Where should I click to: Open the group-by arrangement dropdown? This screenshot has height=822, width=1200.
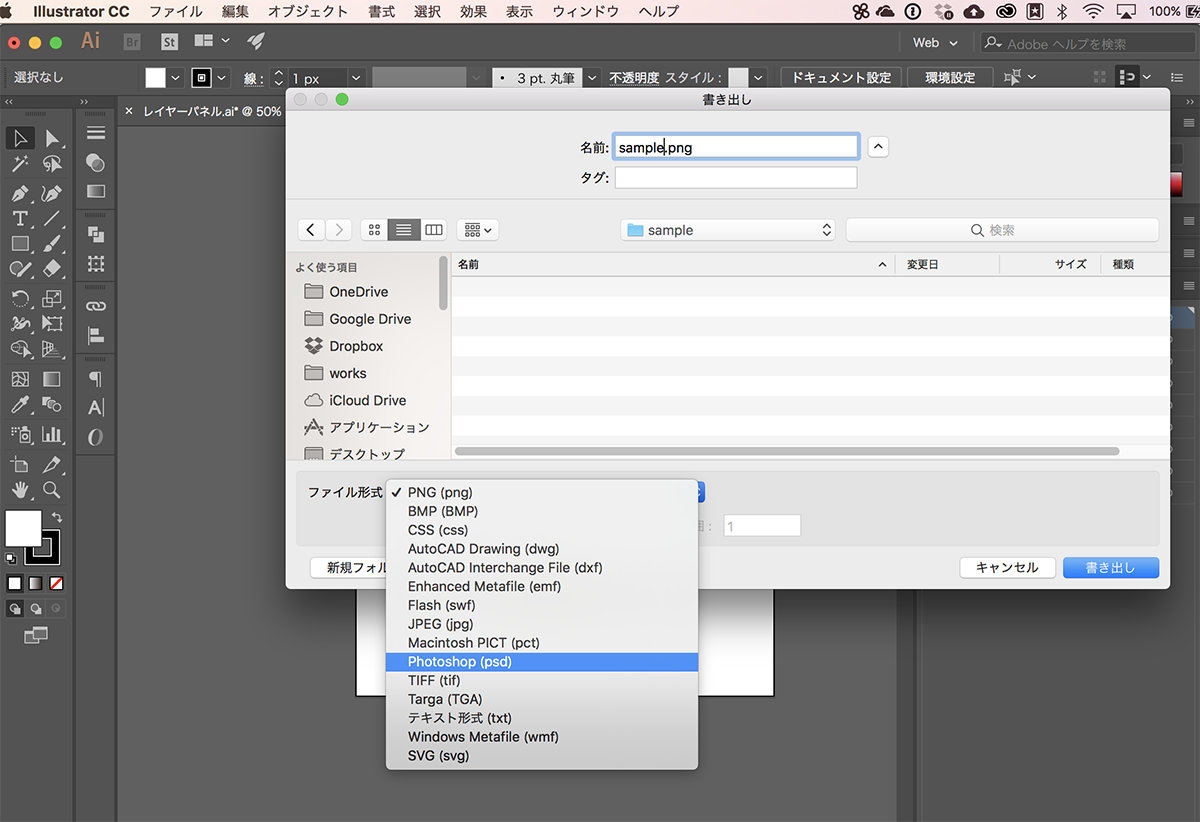[x=478, y=230]
